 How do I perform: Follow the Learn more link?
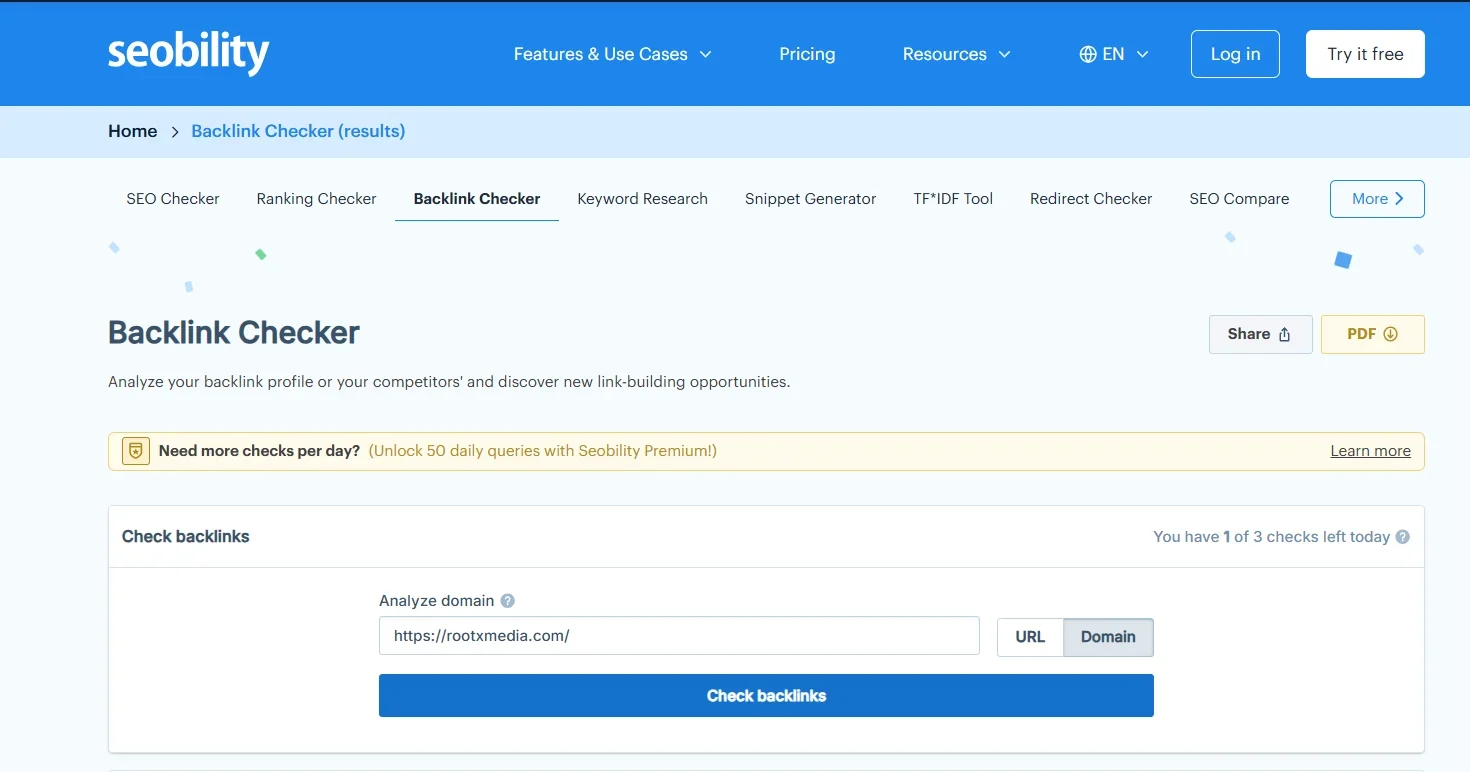(x=1370, y=451)
